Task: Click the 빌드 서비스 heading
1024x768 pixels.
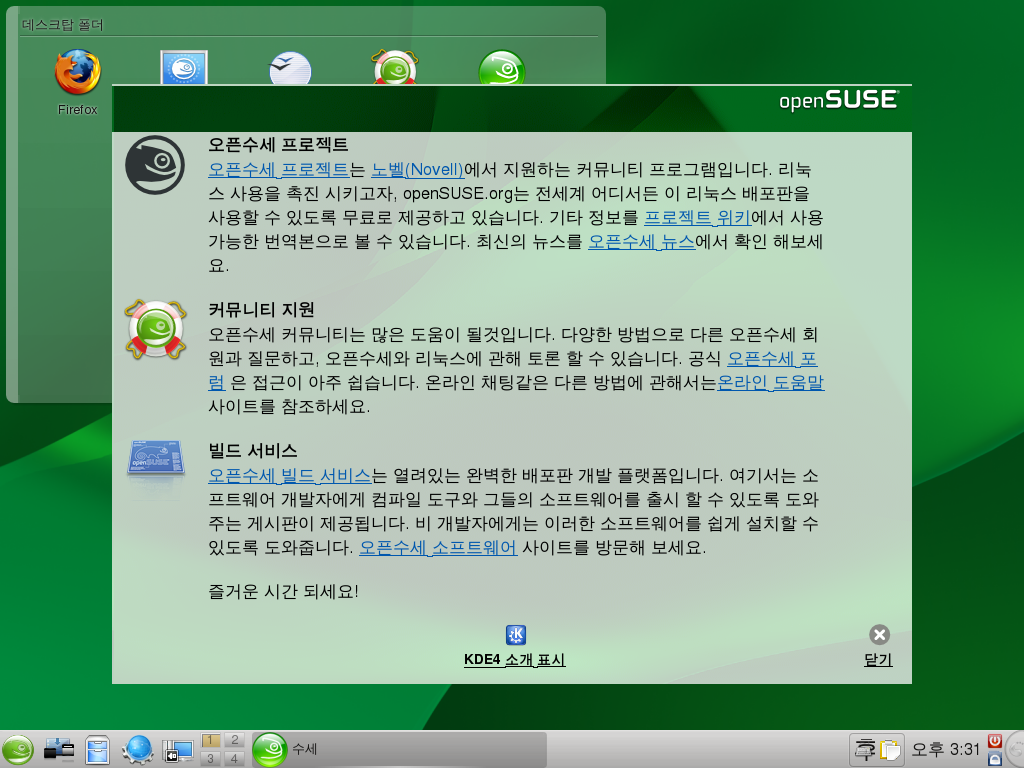Action: pos(253,451)
